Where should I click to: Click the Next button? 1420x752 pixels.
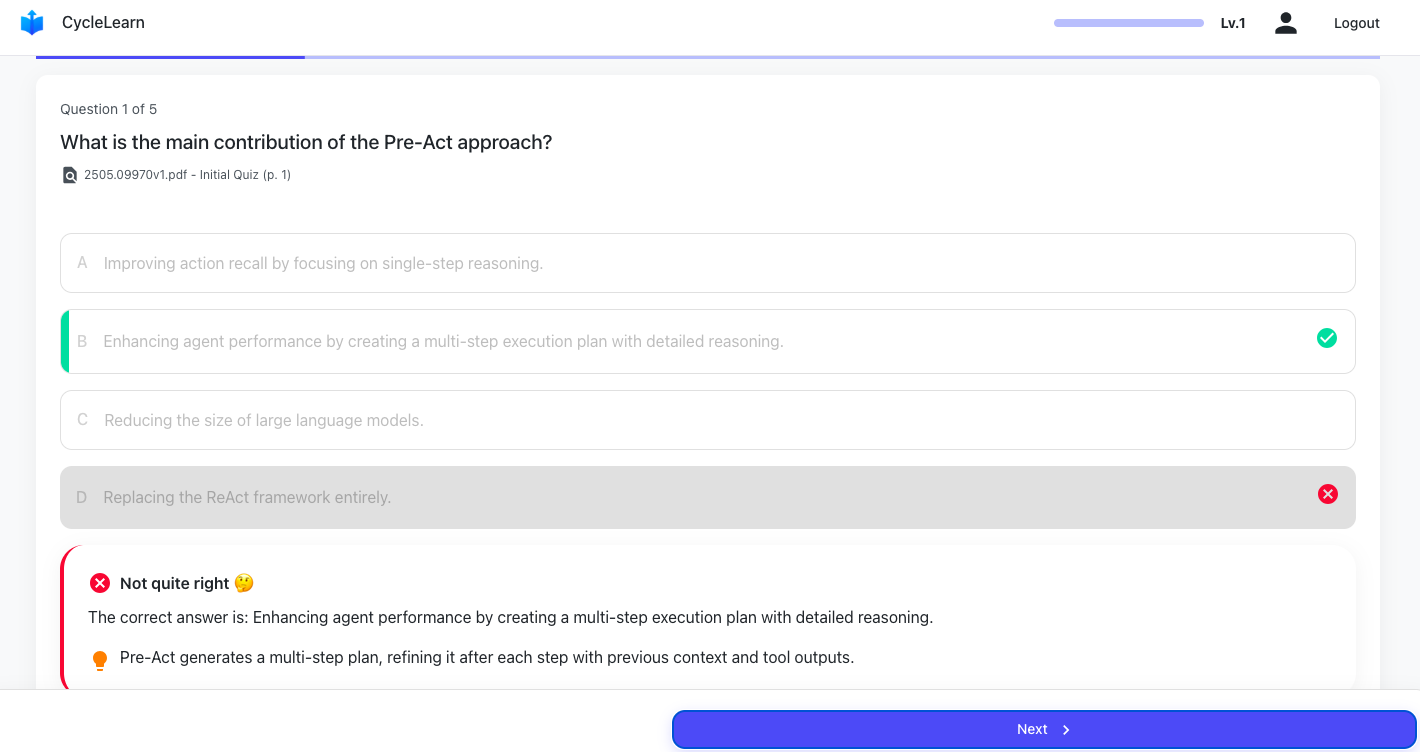1043,729
